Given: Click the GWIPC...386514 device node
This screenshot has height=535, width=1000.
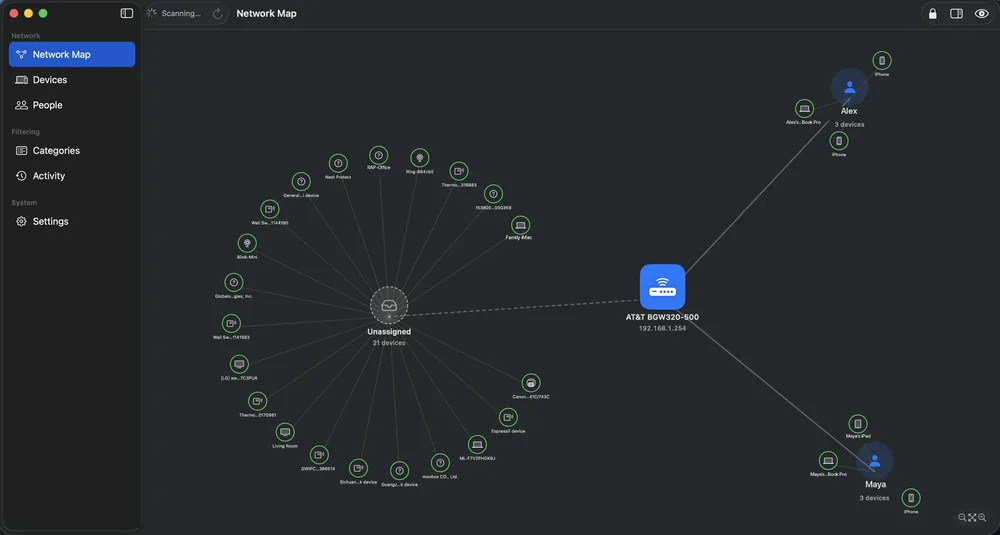Looking at the screenshot, I should click(x=319, y=455).
